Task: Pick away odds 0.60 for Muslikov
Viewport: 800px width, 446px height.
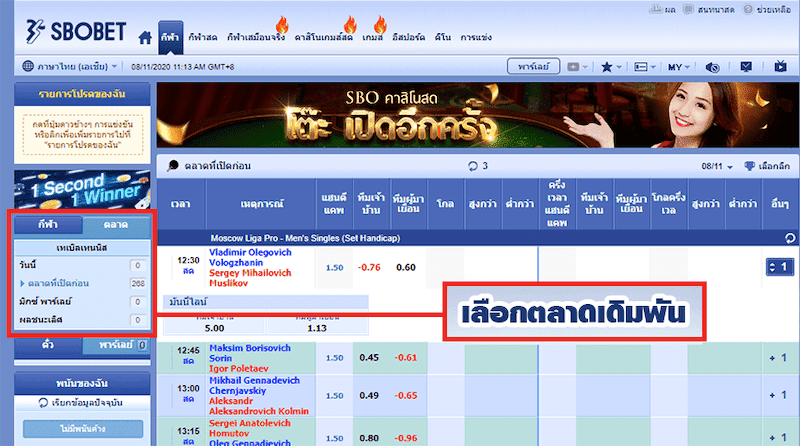Action: click(x=406, y=267)
